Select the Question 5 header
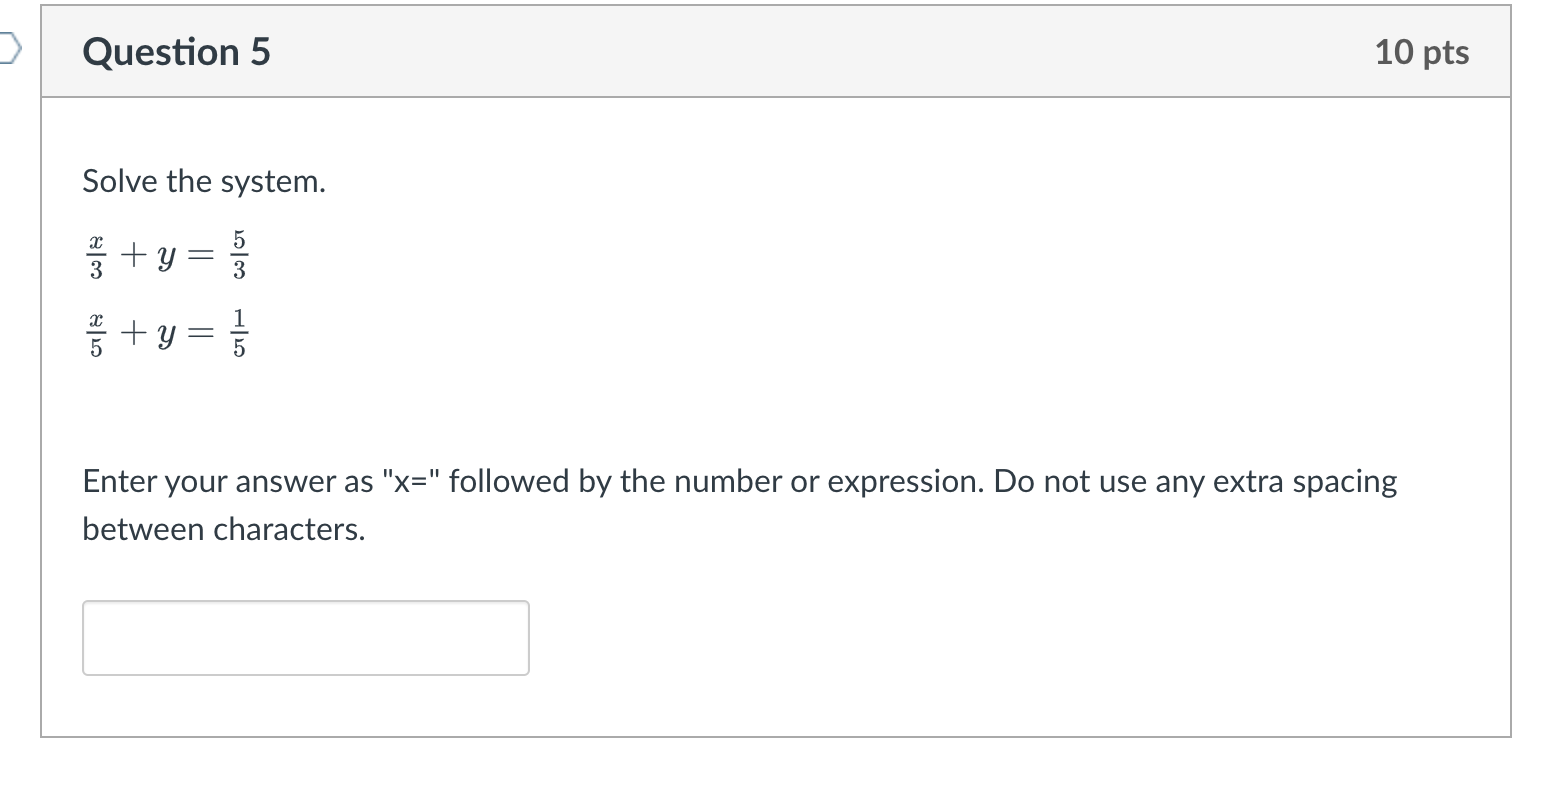1556x788 pixels. (175, 52)
